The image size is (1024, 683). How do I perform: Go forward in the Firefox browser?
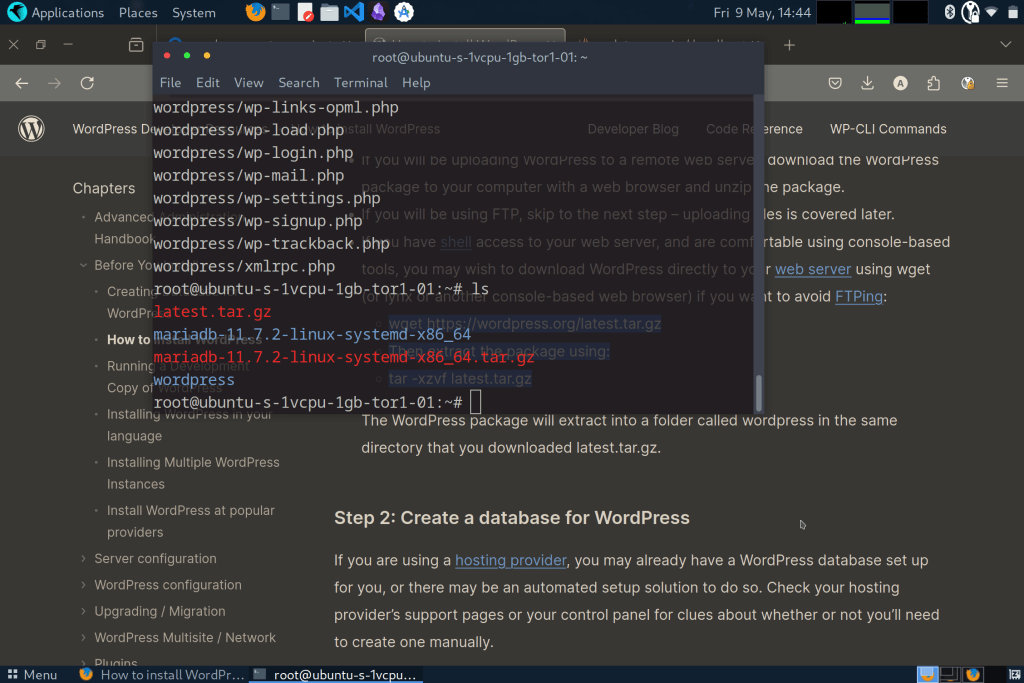(54, 83)
